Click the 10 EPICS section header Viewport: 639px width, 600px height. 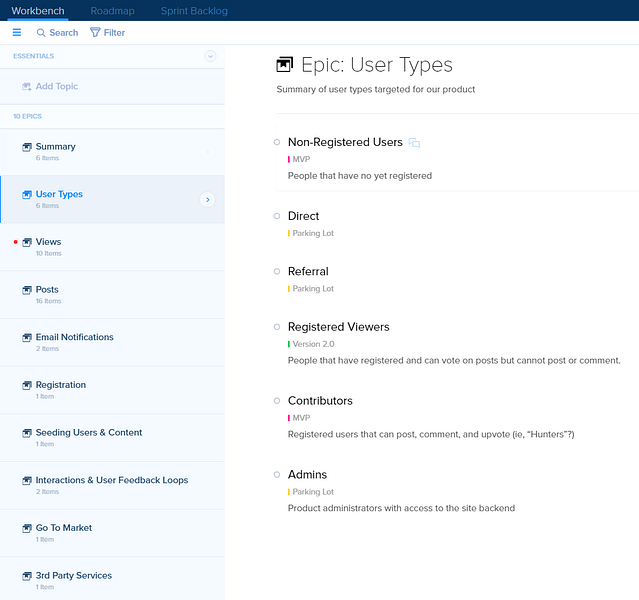tap(27, 116)
